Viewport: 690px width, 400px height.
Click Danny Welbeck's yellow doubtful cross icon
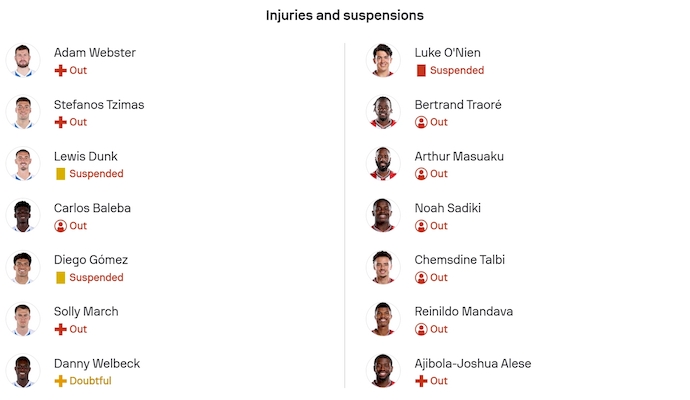[x=60, y=381]
